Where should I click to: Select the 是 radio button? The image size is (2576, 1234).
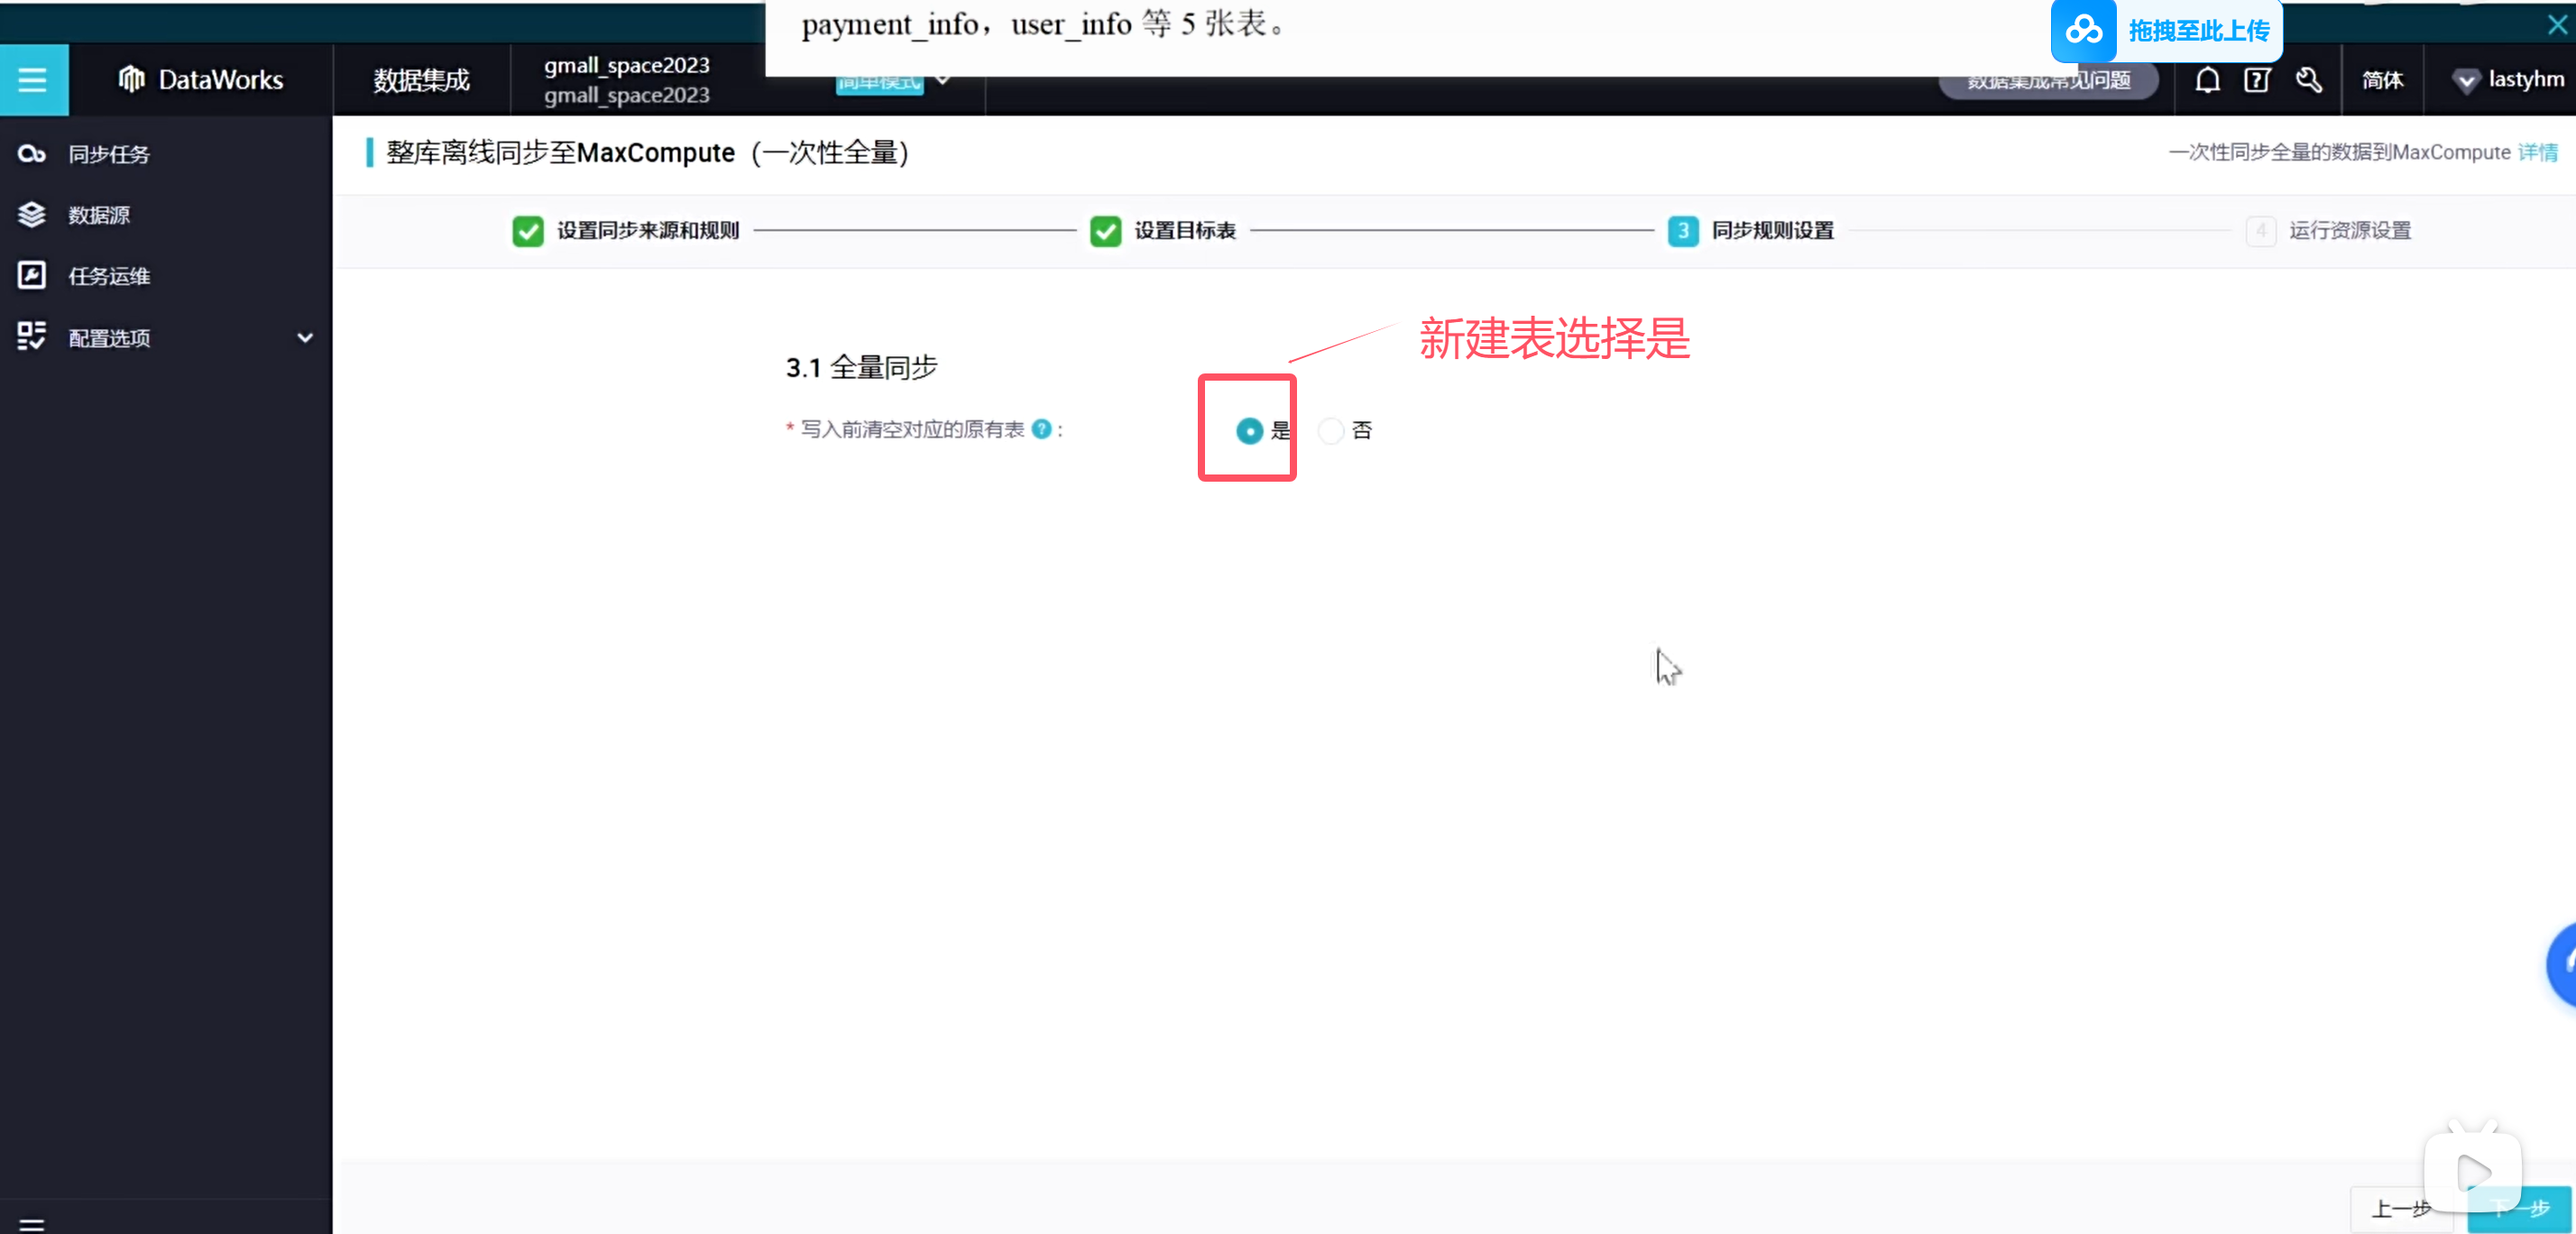coord(1249,431)
